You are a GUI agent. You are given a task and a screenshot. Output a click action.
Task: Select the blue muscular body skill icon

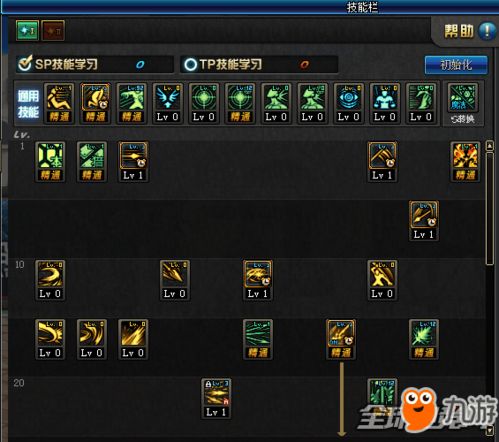tap(385, 103)
